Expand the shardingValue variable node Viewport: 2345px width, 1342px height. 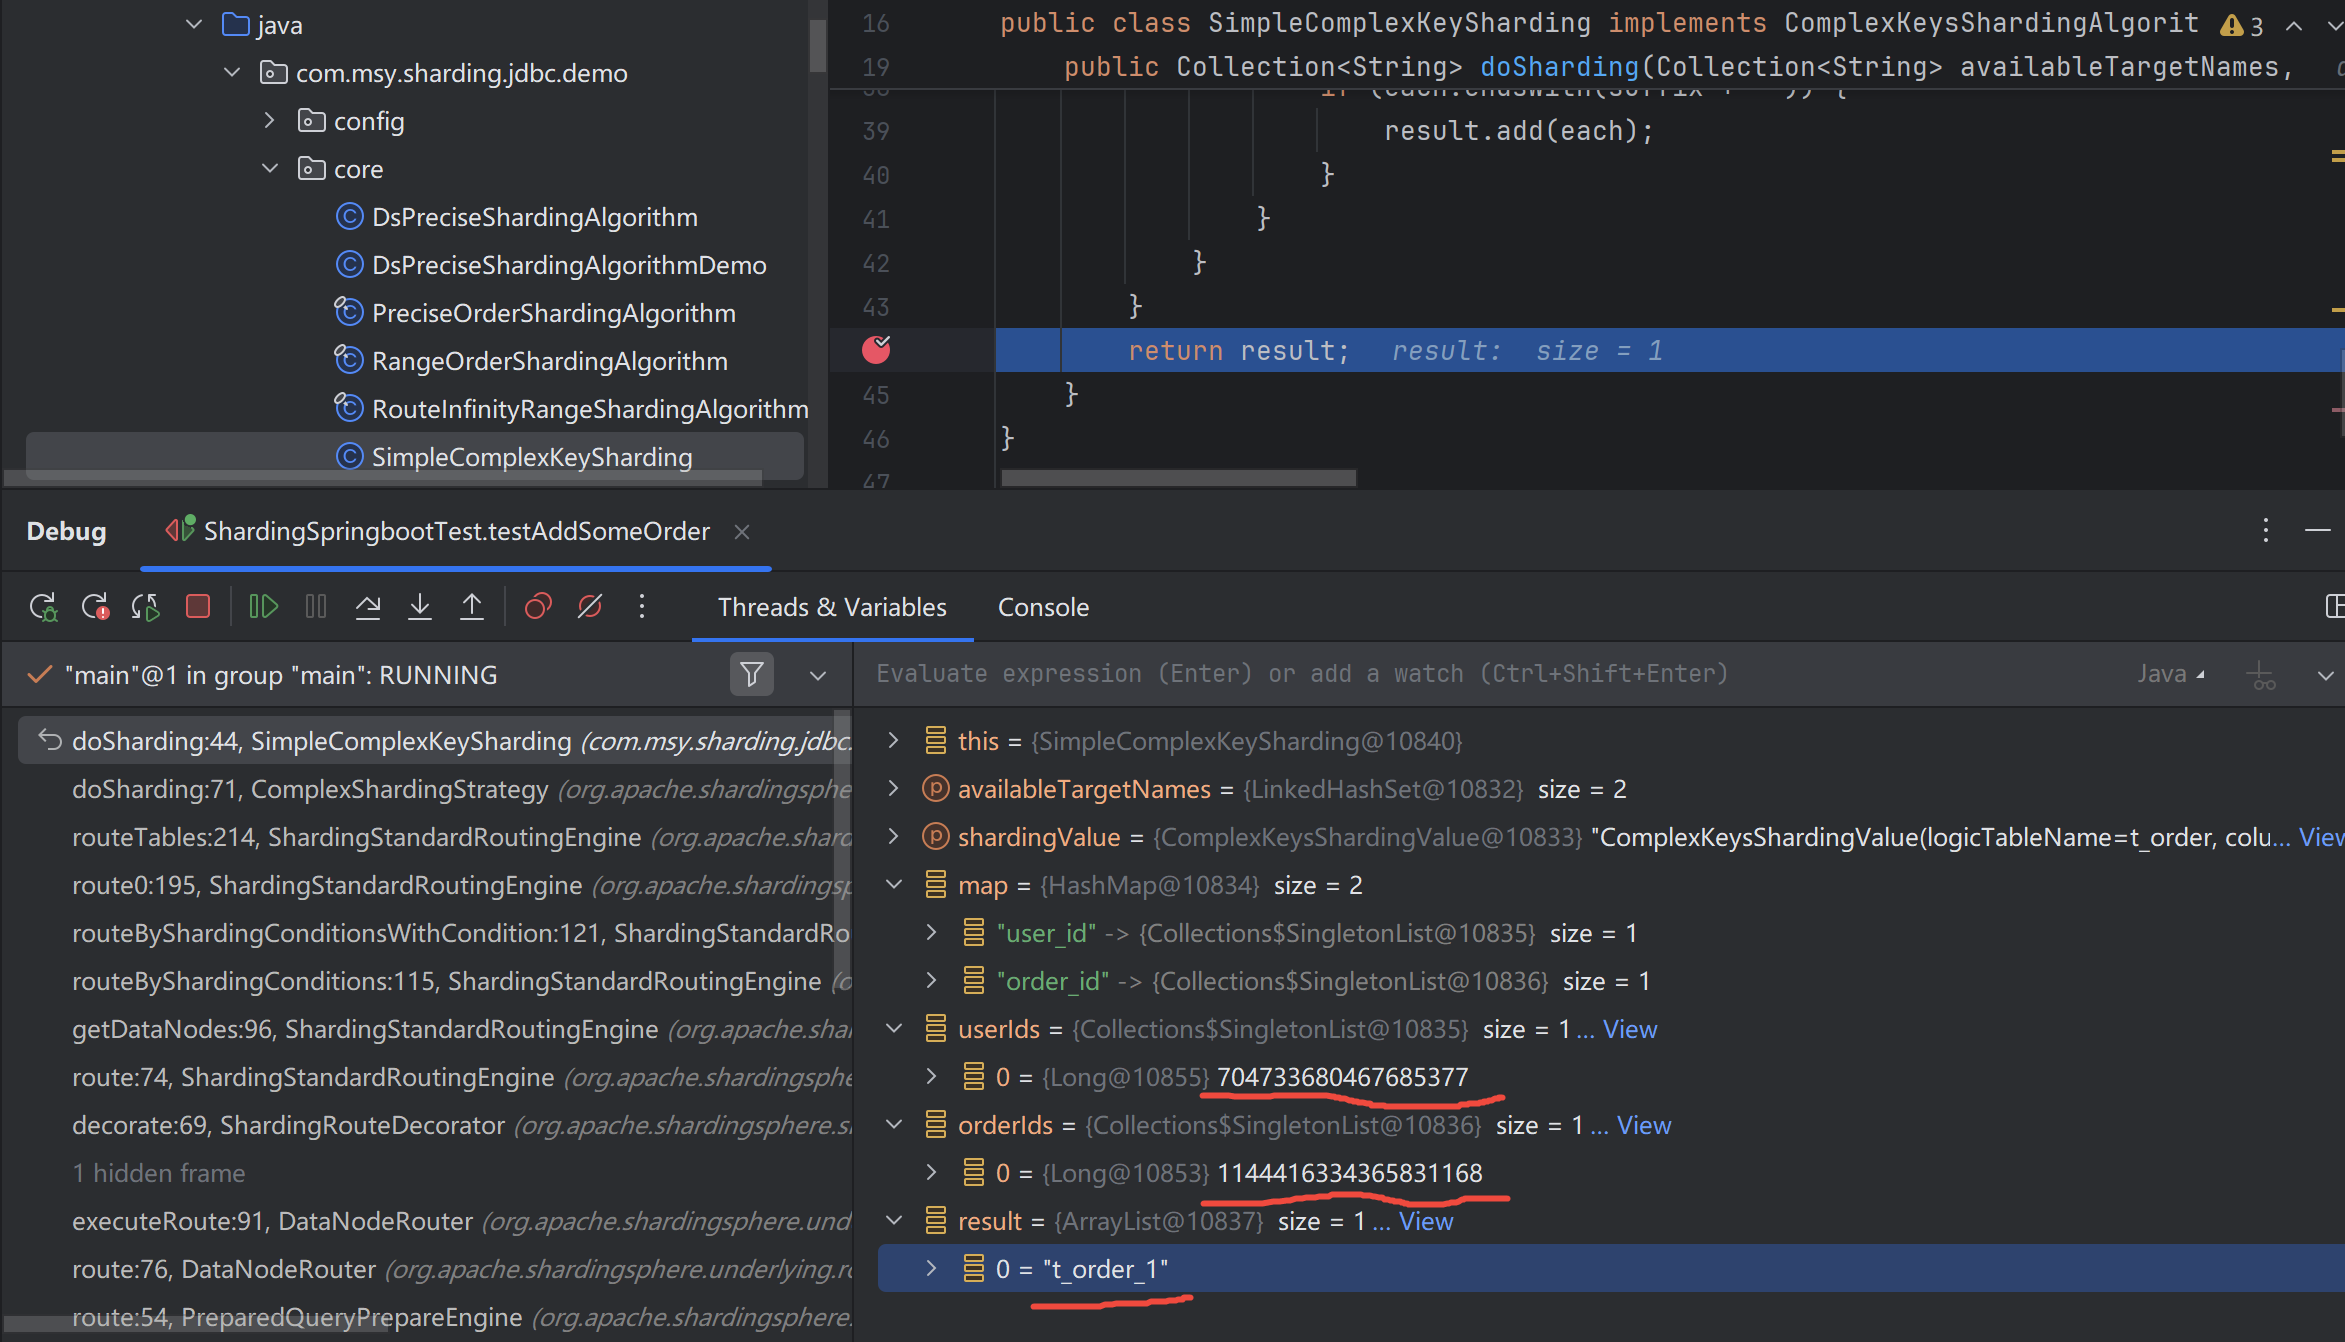(x=893, y=837)
